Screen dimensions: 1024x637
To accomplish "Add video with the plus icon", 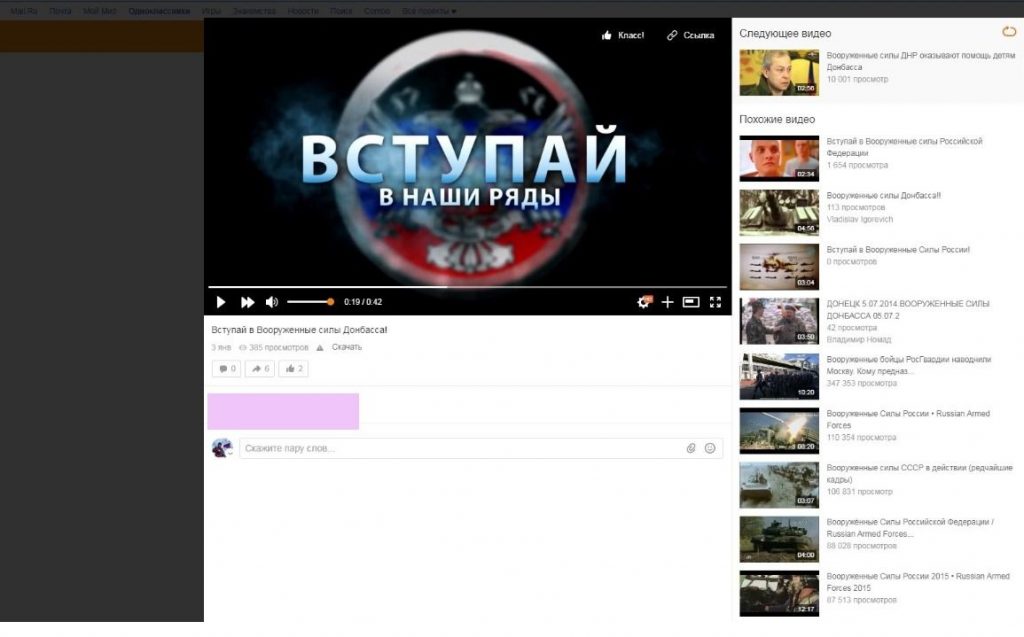I will 667,302.
